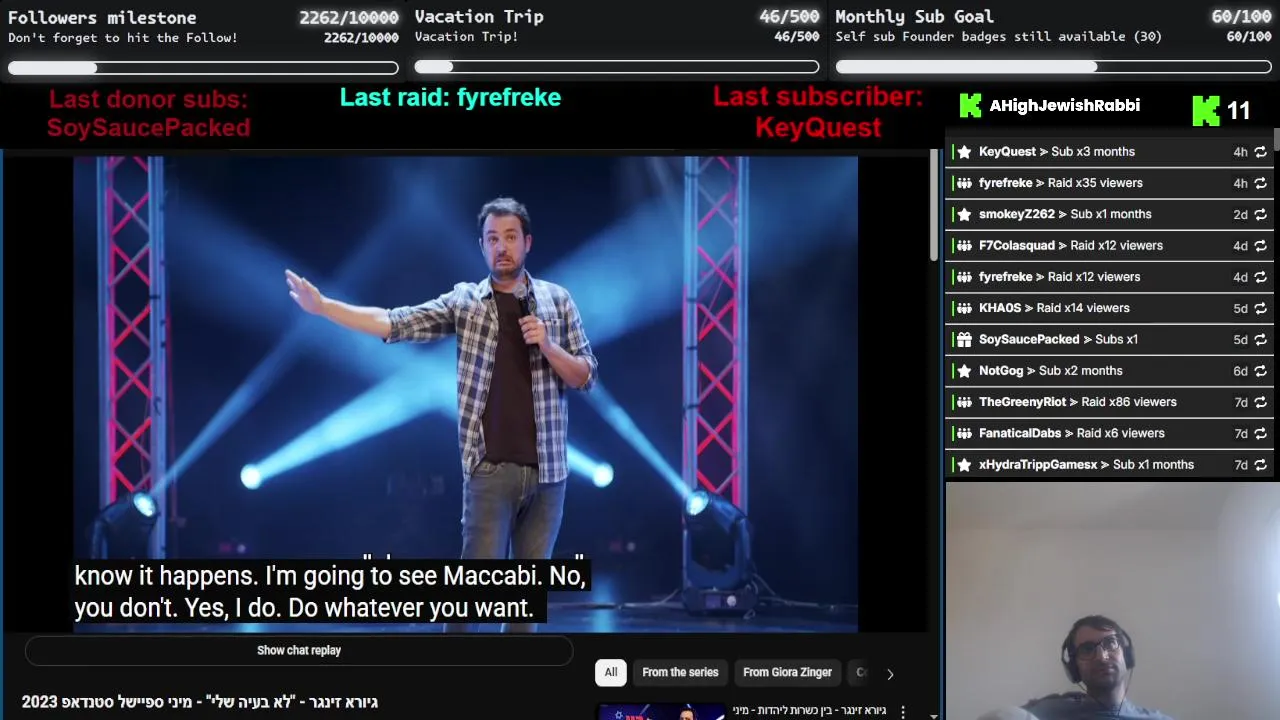Screen dimensions: 1280x720
Task: Click the Vacation Trip progress bar
Action: pos(617,67)
